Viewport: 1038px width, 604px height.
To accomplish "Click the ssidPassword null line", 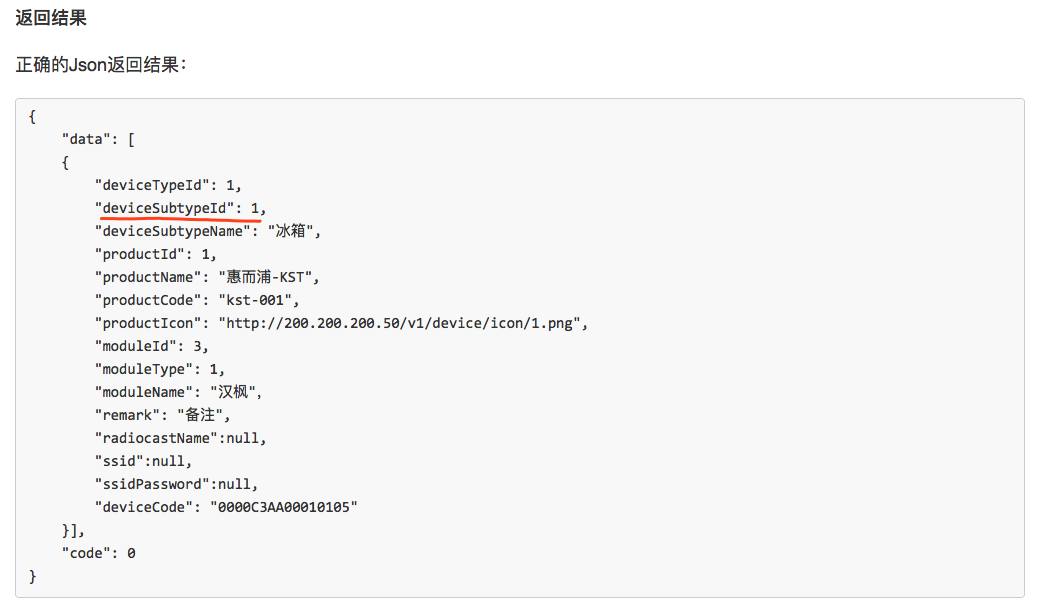I will tap(176, 484).
